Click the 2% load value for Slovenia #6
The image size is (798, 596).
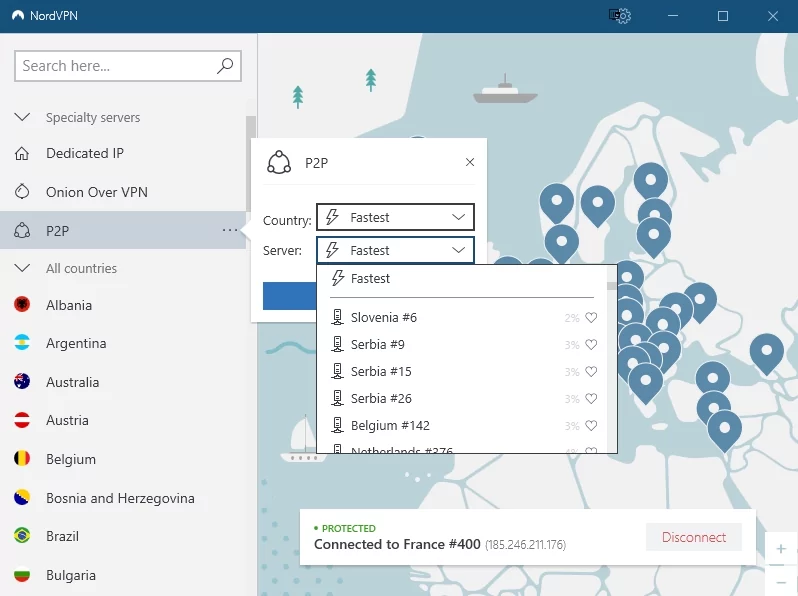572,318
